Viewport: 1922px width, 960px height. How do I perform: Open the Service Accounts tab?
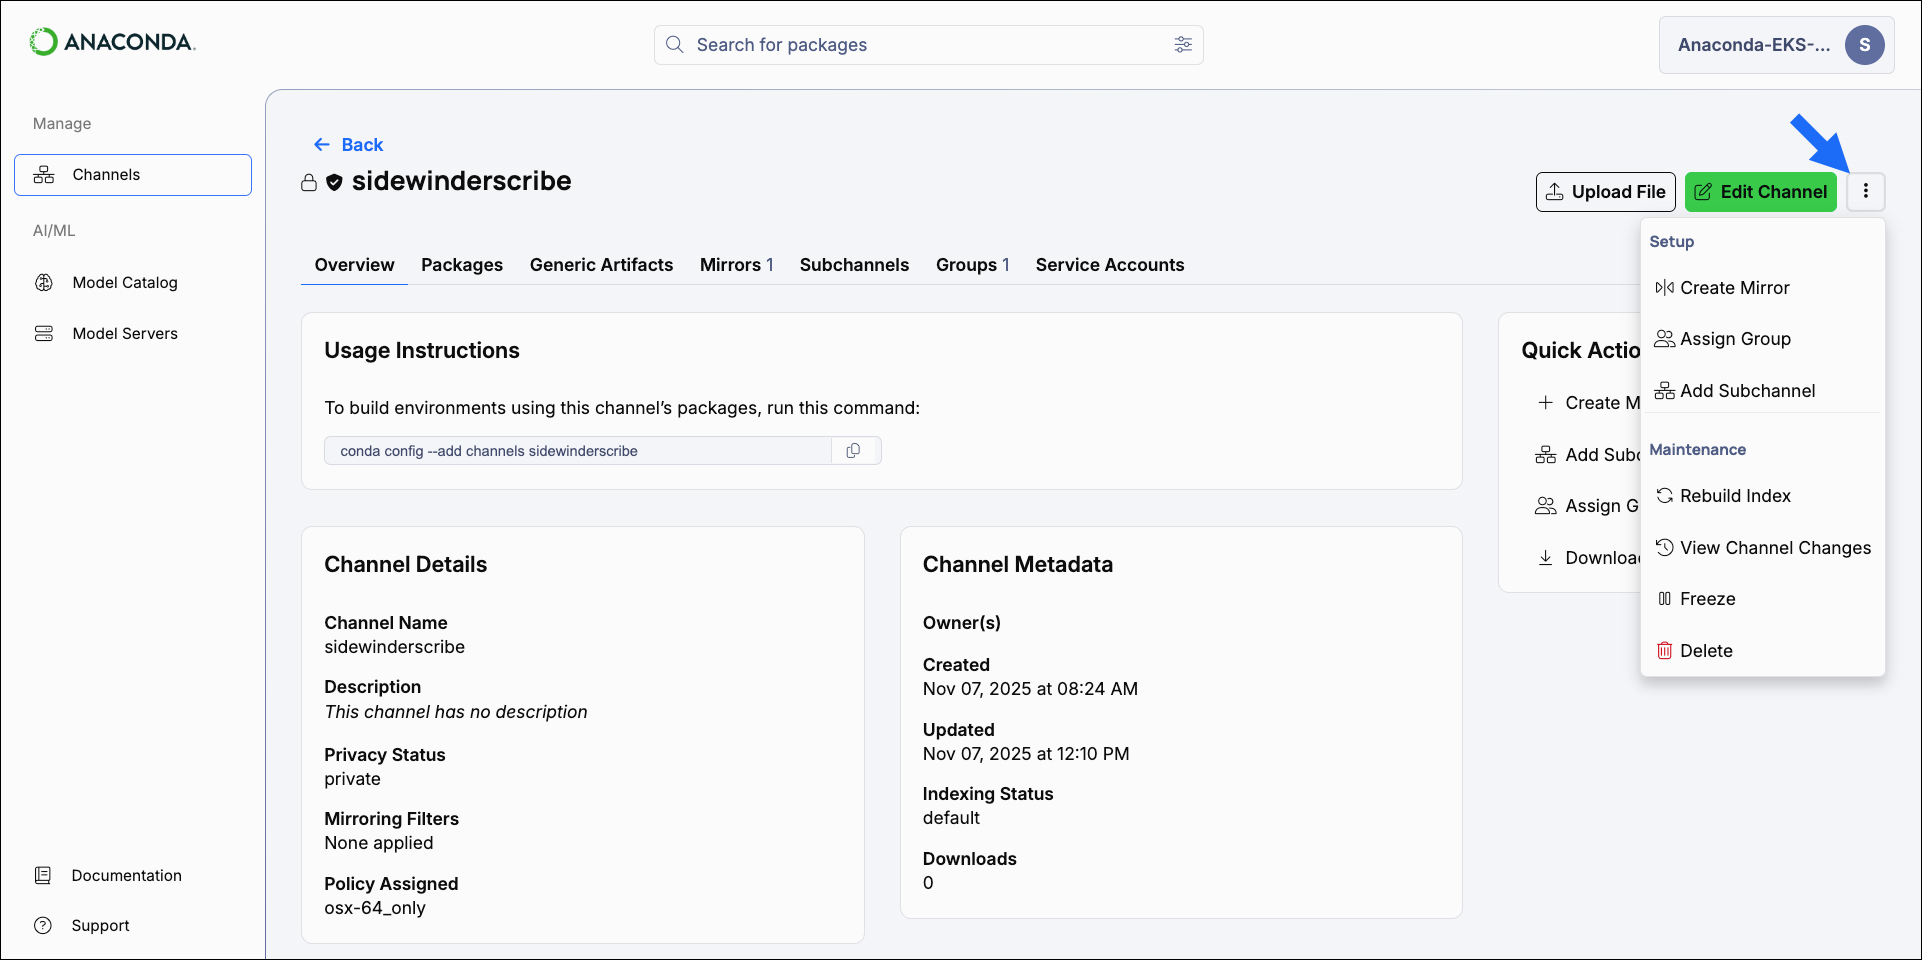[1109, 264]
